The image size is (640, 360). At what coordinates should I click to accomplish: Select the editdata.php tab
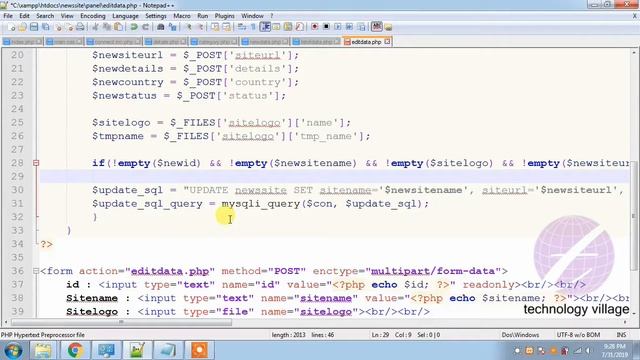(366, 42)
